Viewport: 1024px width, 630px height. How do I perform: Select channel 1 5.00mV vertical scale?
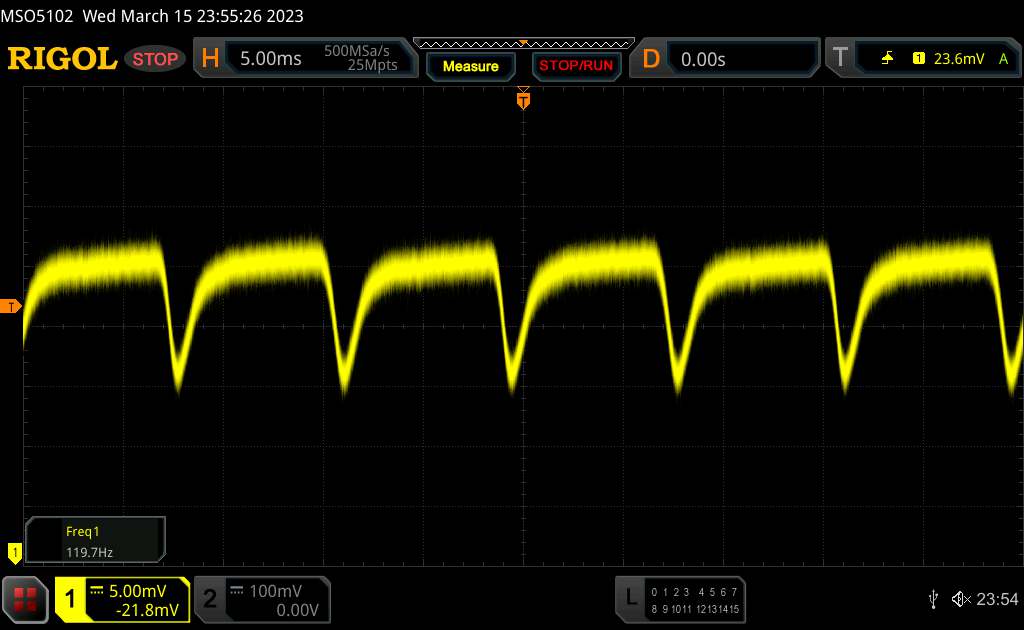click(137, 591)
